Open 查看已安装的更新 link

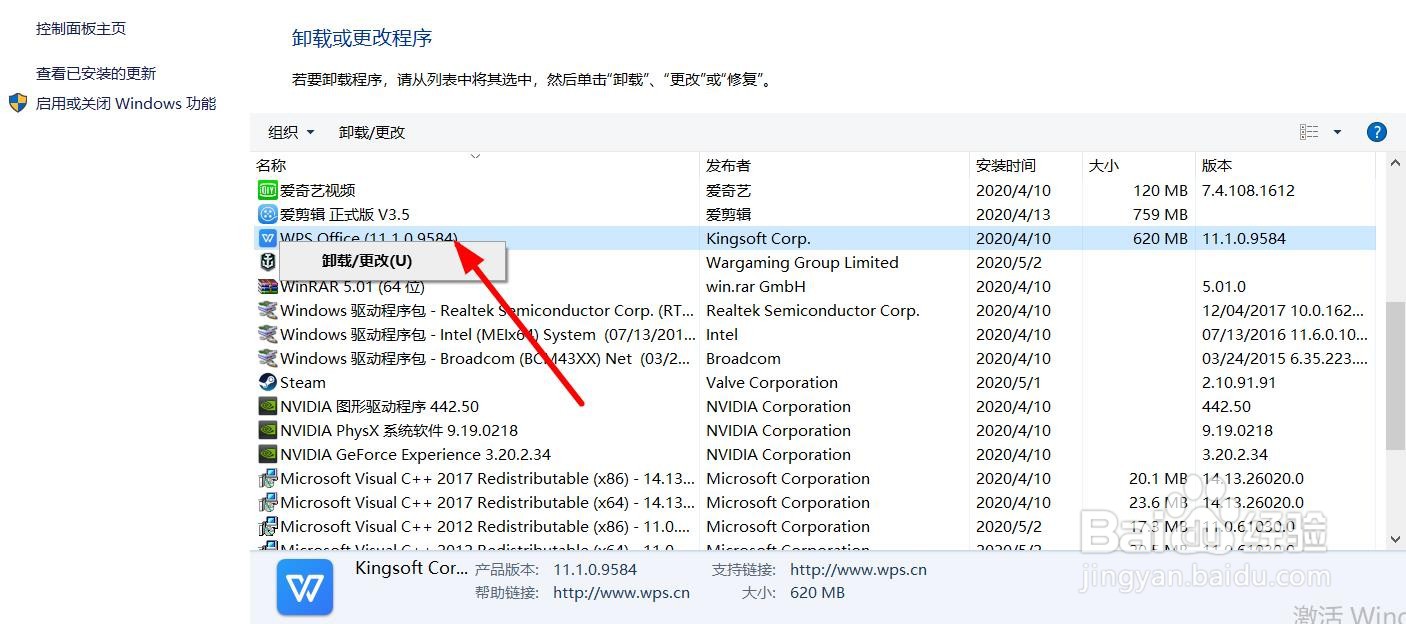point(96,73)
